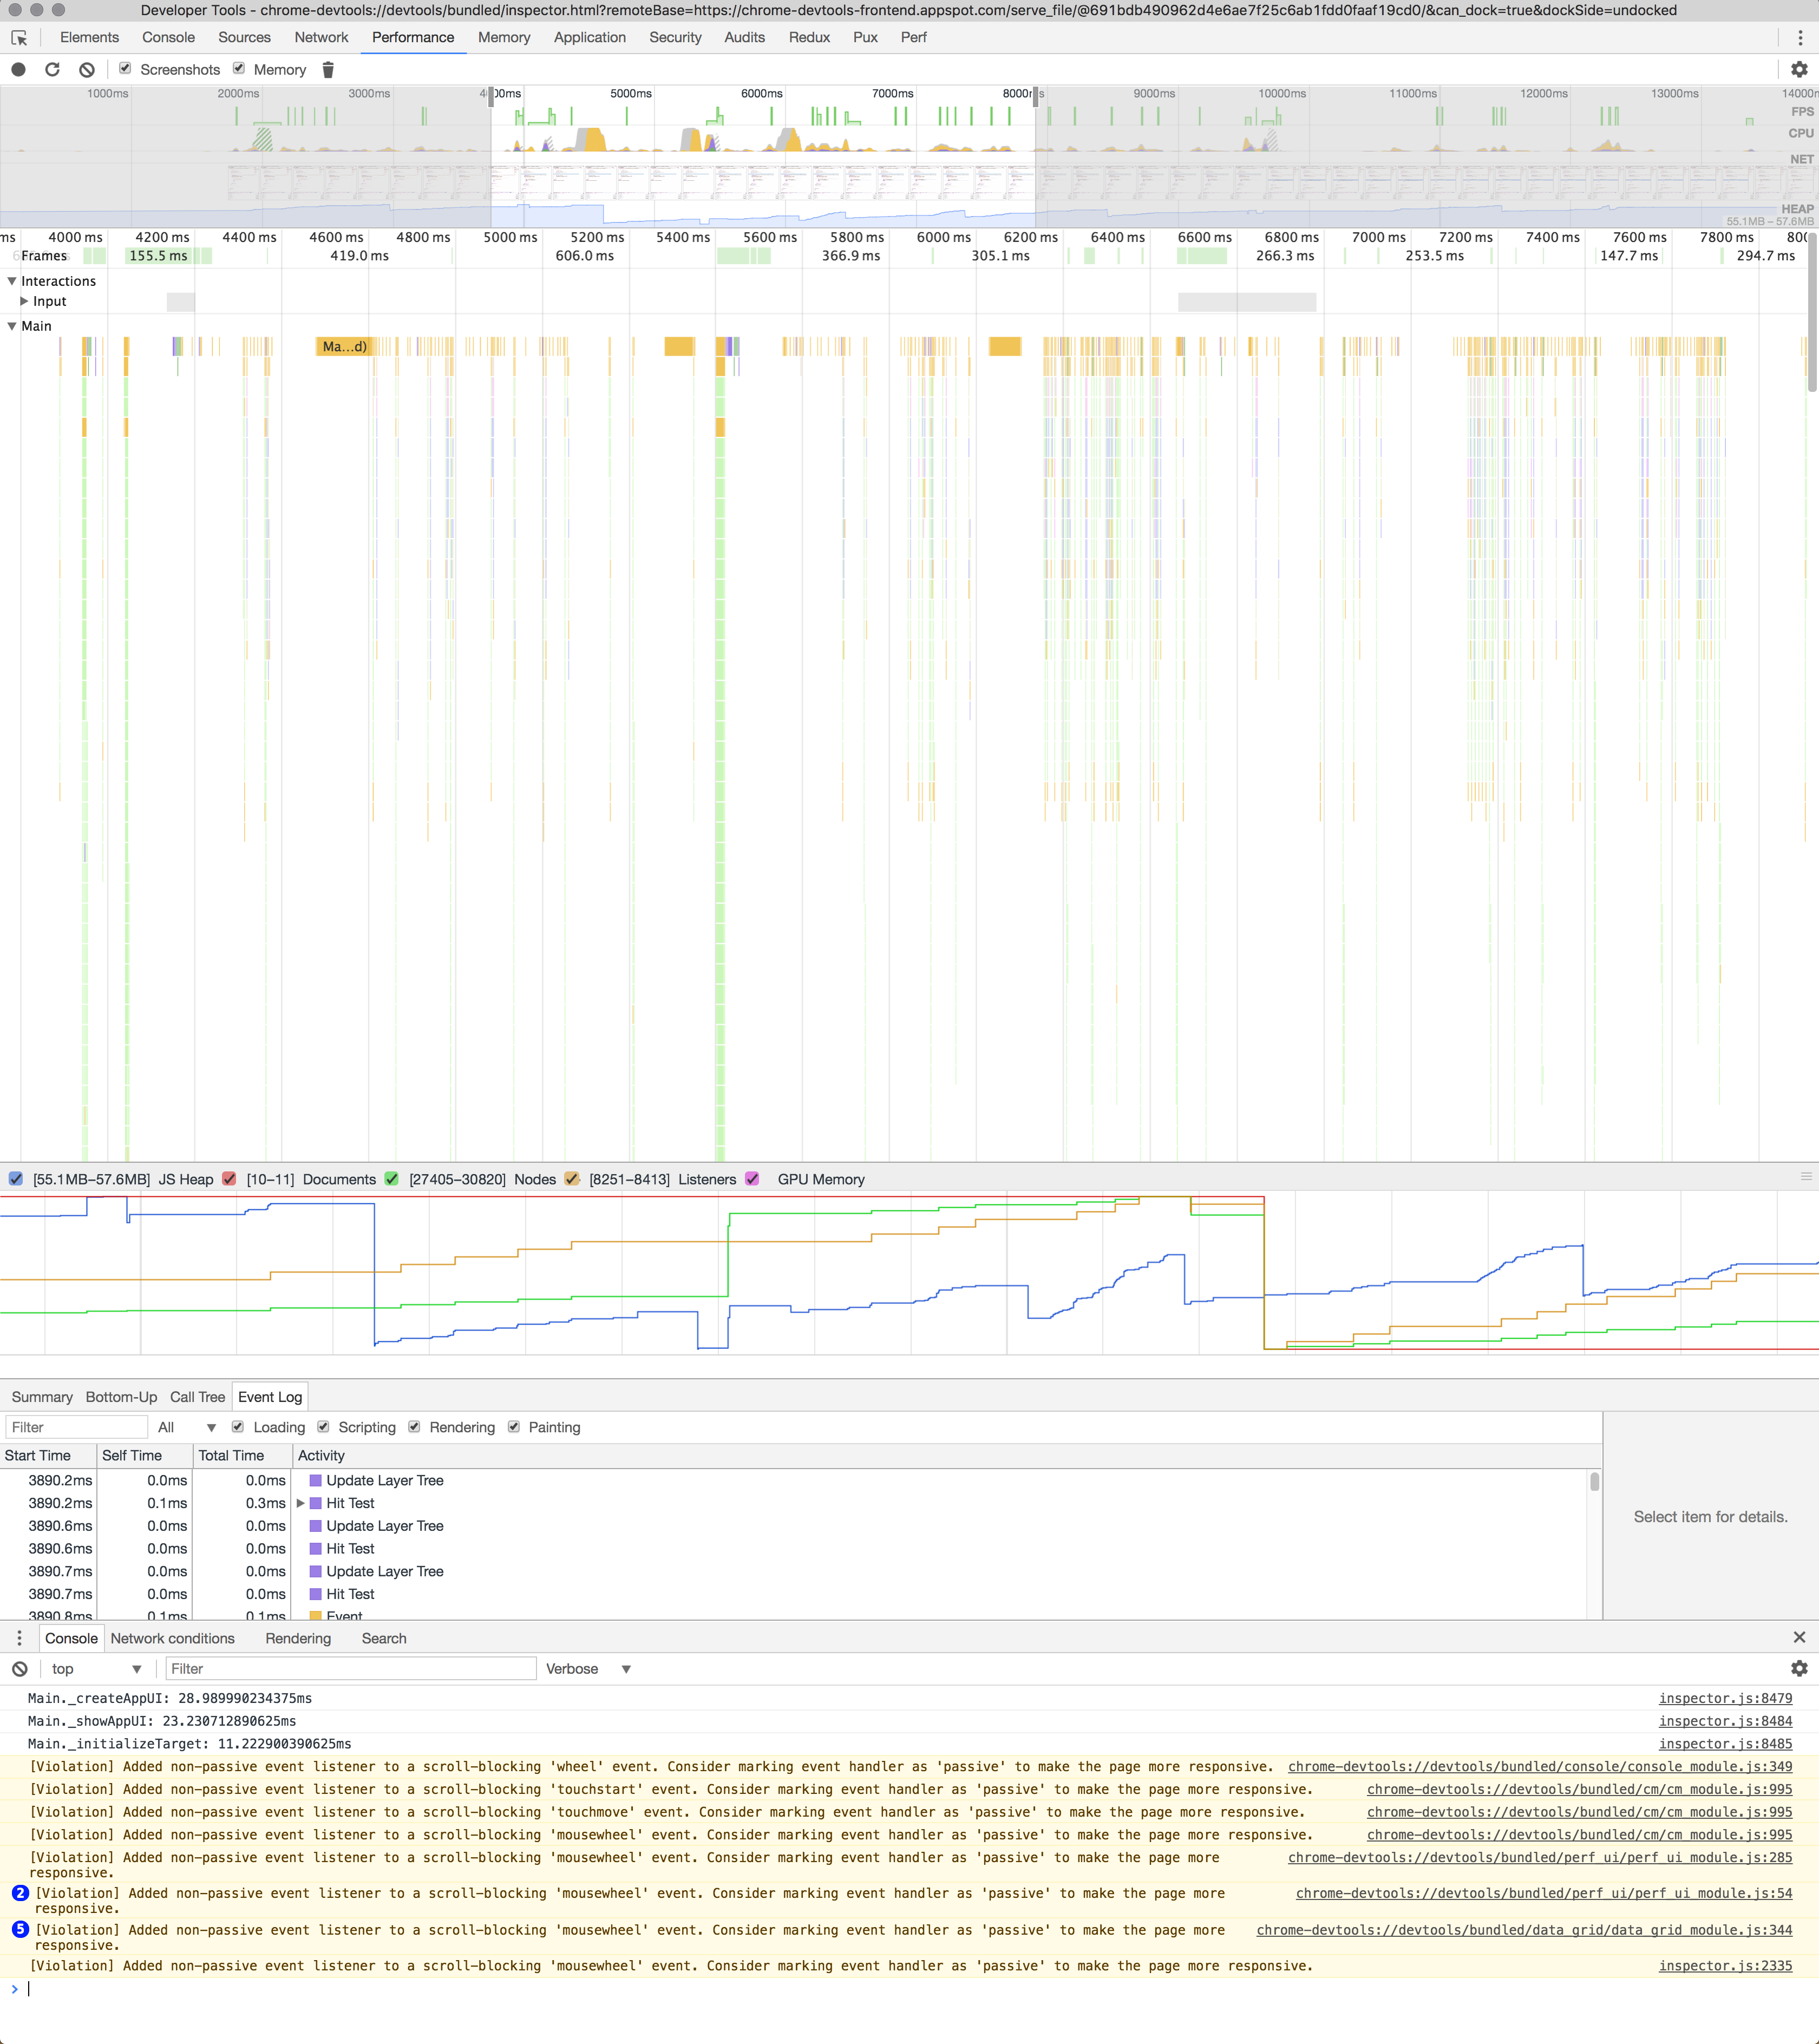
Task: Clear the recorded performance profile
Action: coord(87,69)
